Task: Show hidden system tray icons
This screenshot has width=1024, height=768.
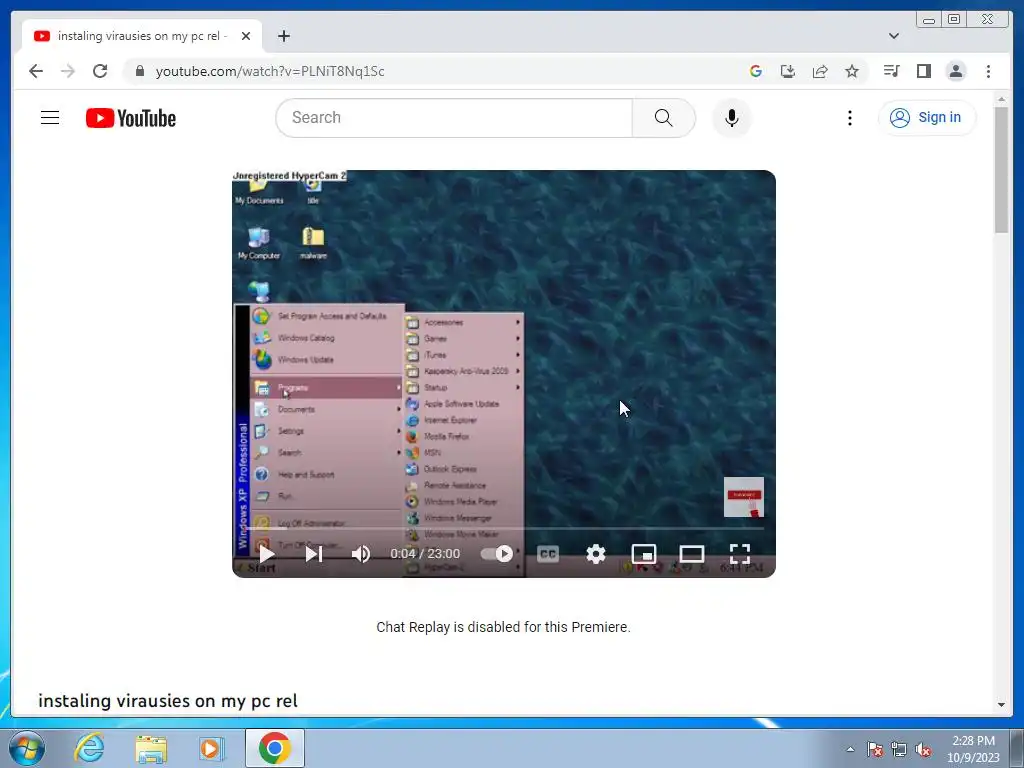Action: 850,749
